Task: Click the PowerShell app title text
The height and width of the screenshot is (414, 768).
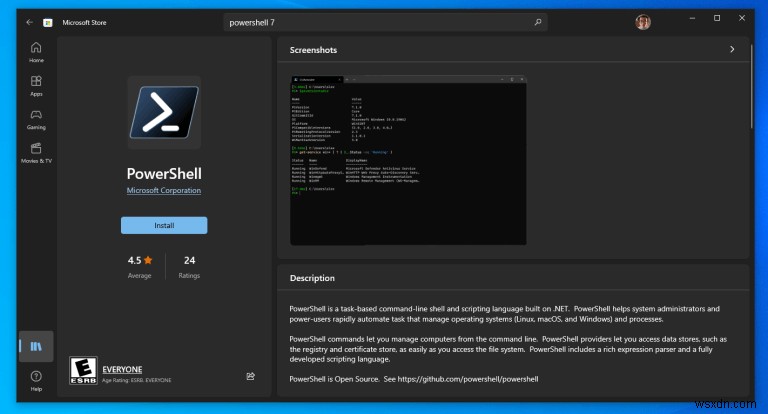Action: point(164,173)
